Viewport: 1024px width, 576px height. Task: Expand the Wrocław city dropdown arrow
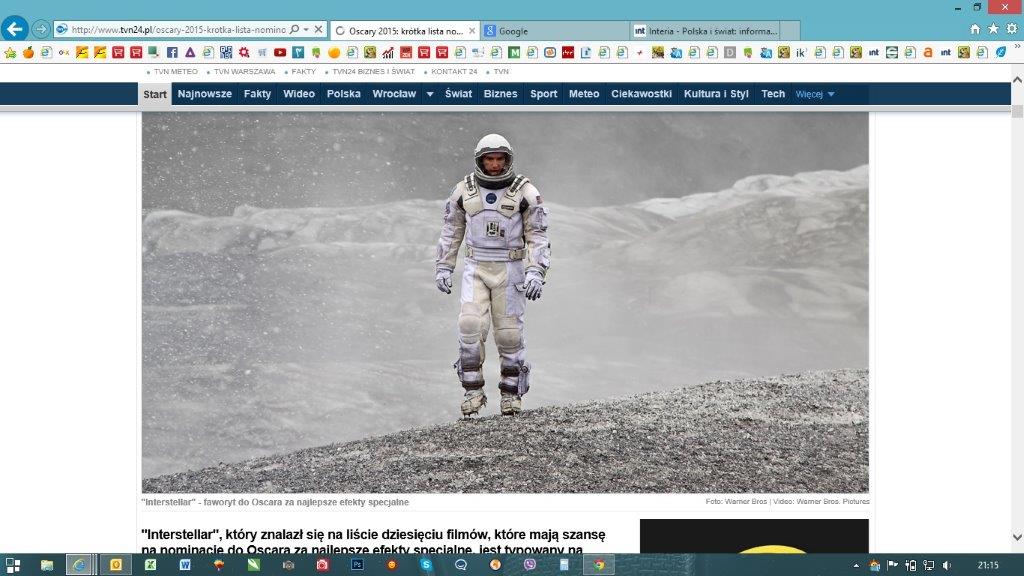430,94
